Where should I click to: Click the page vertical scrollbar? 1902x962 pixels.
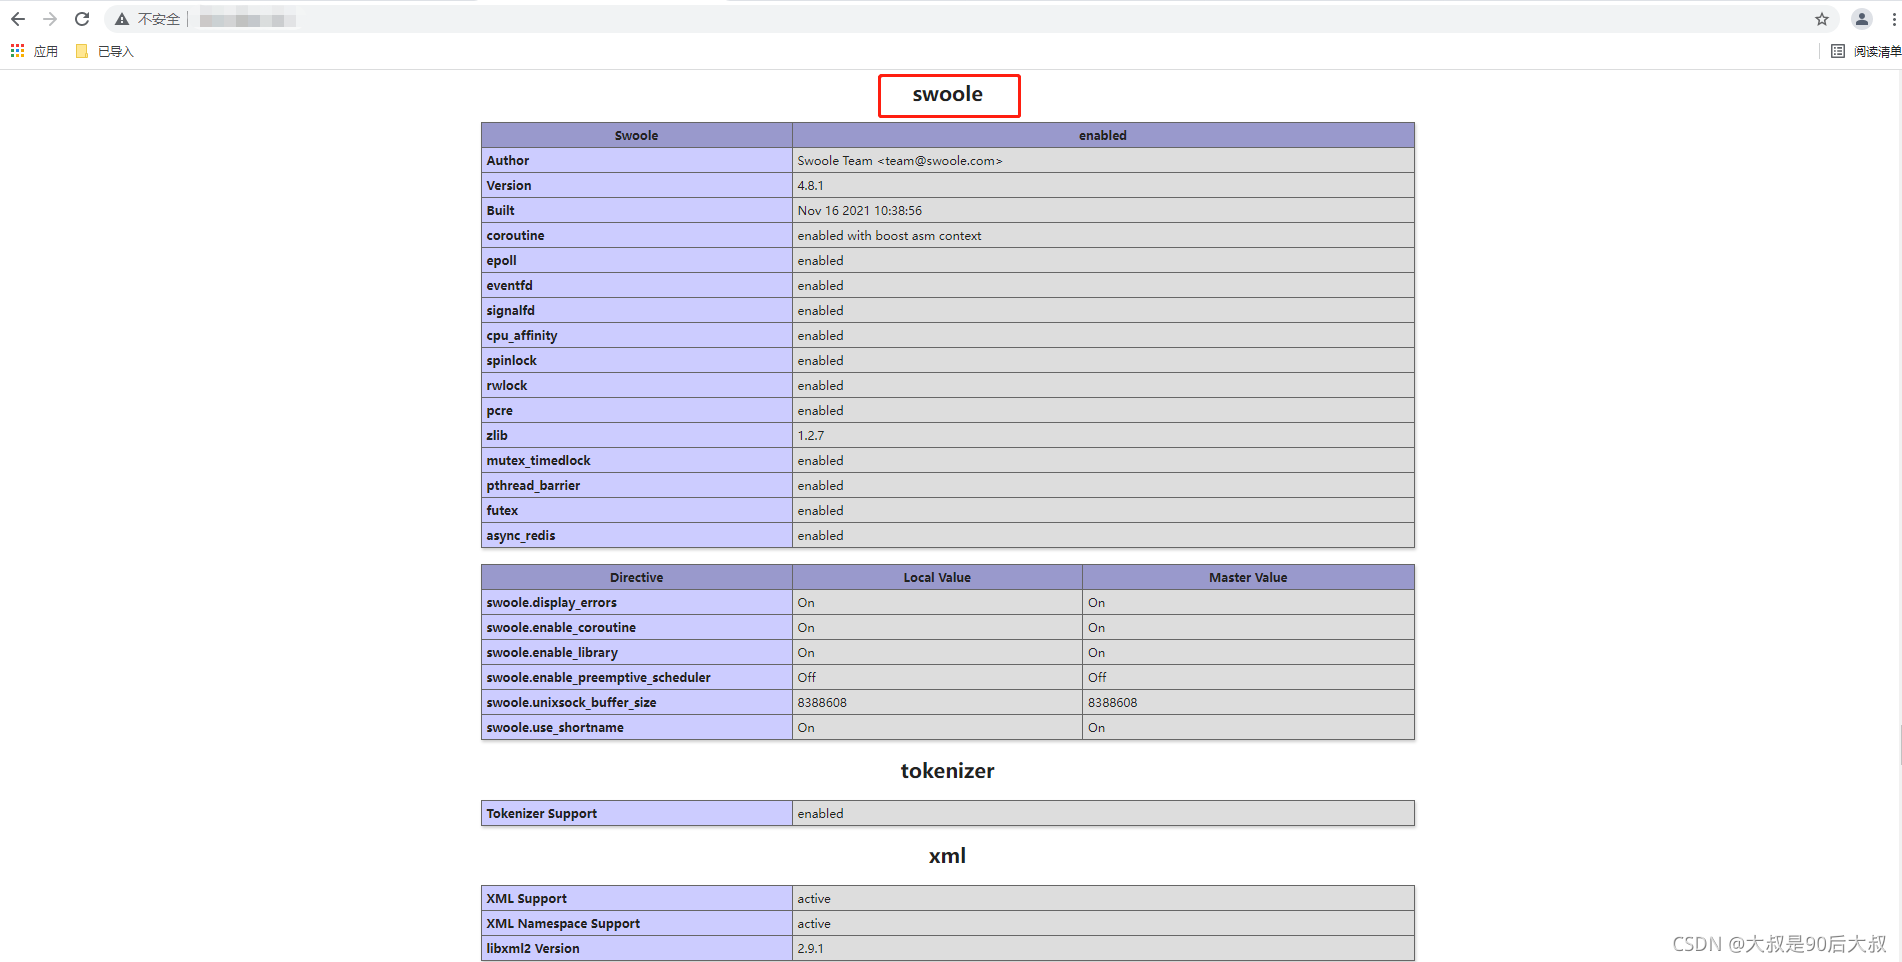click(1899, 745)
